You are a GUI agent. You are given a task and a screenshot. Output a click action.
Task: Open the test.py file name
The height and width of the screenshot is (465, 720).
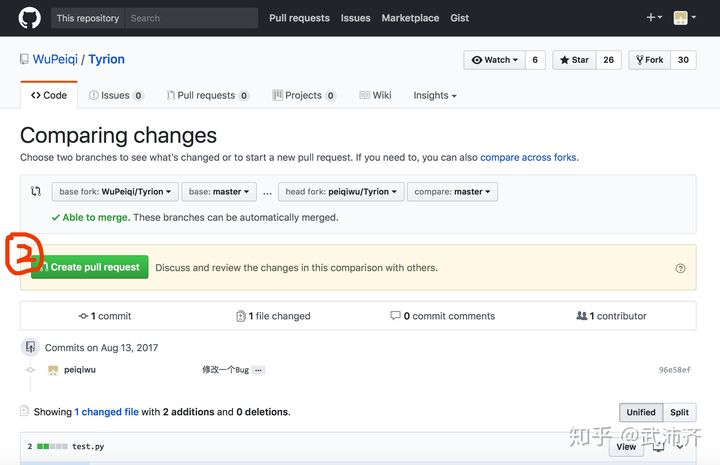[x=88, y=446]
